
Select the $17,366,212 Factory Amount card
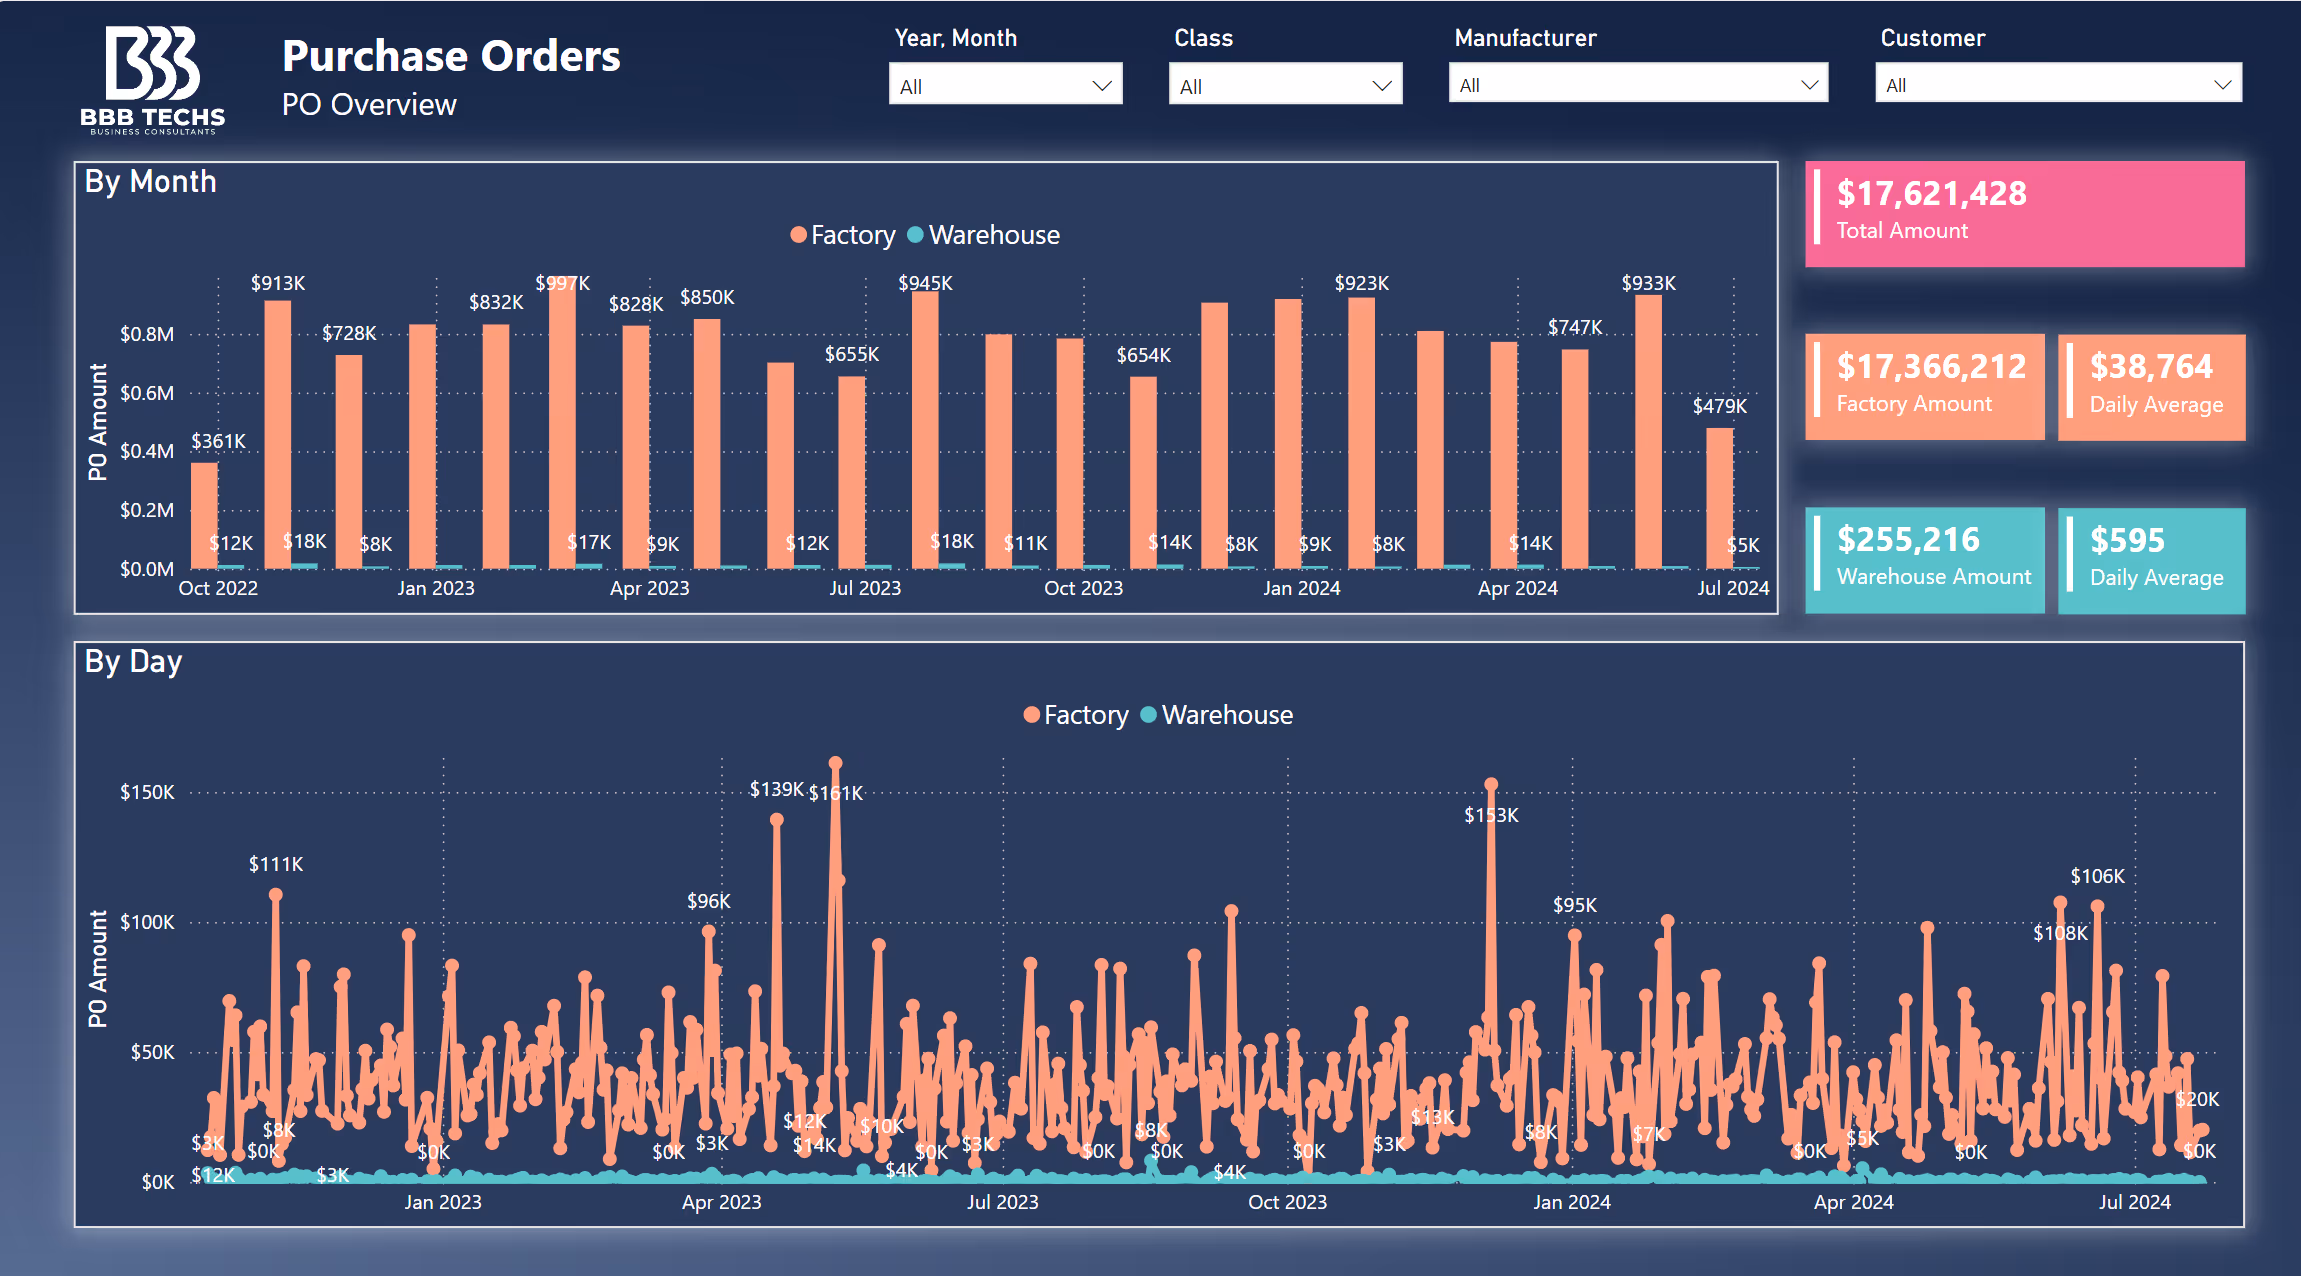1924,387
